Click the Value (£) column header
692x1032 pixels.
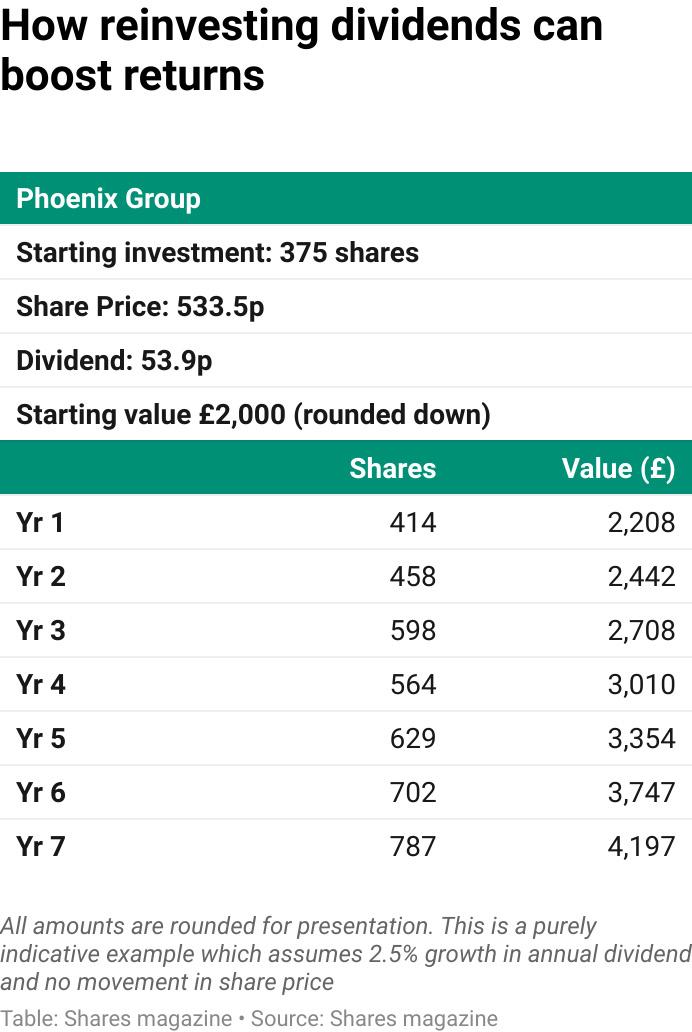[x=618, y=468]
